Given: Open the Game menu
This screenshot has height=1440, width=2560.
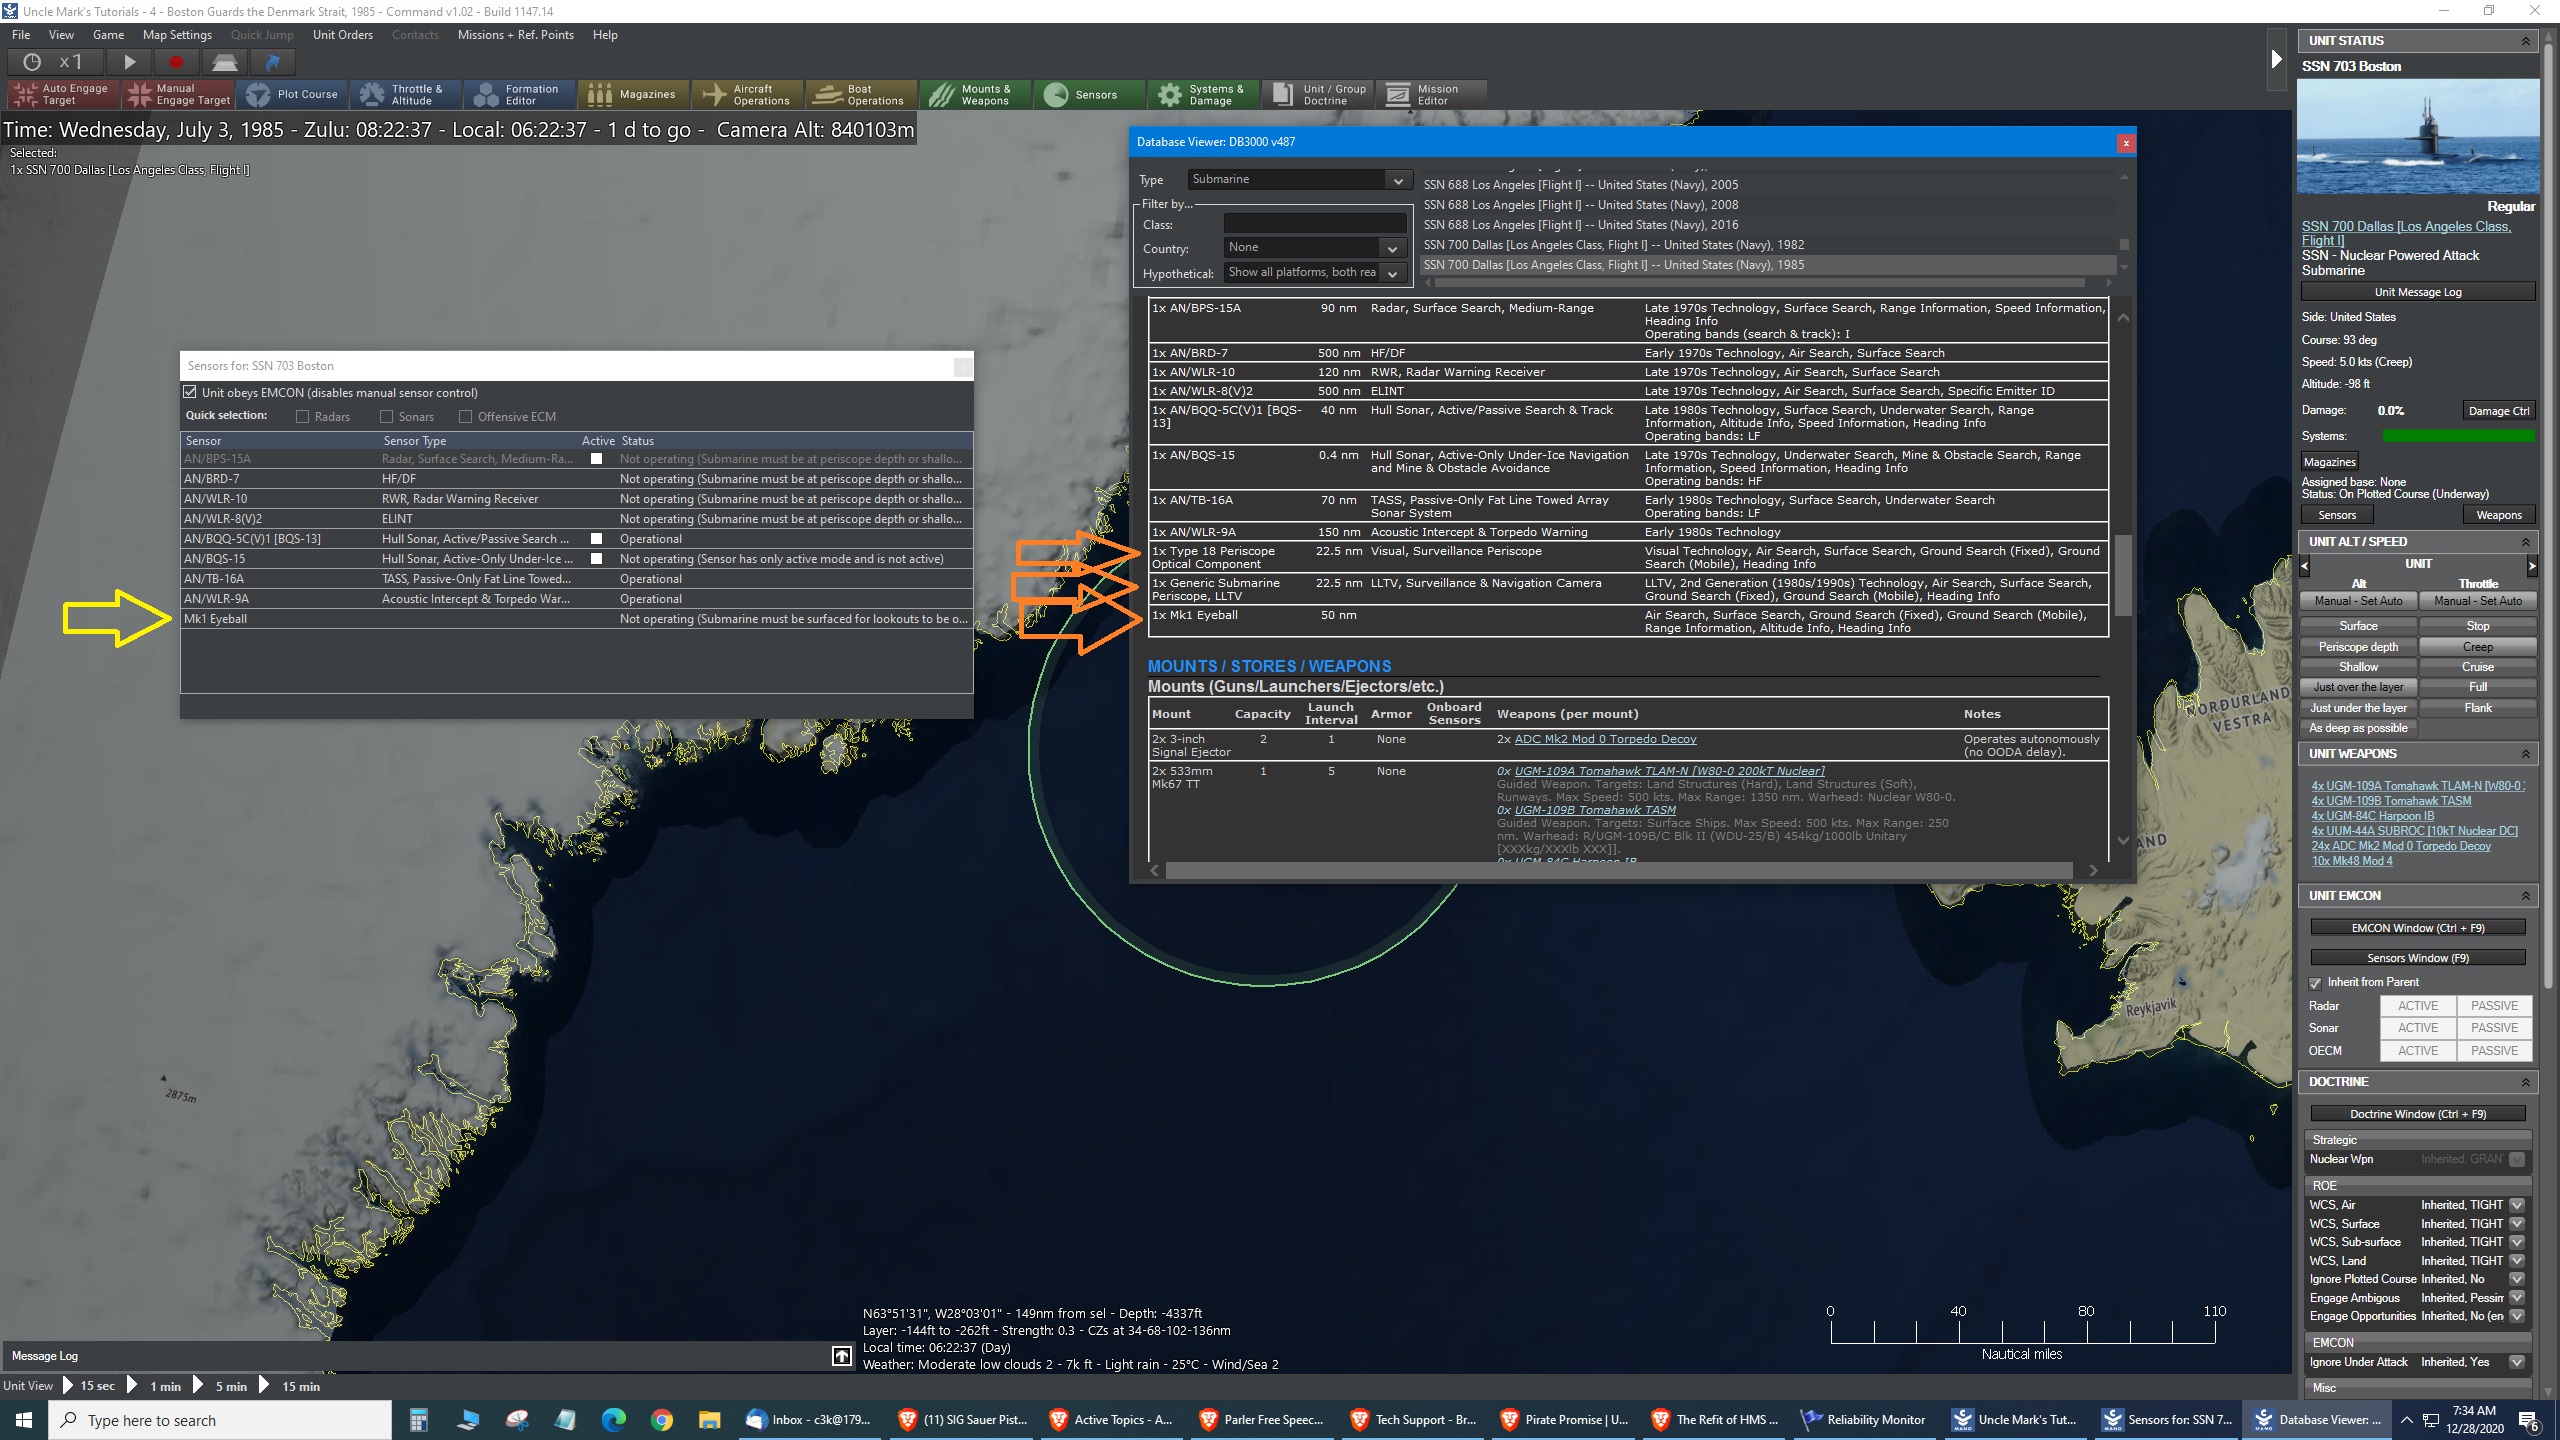Looking at the screenshot, I should 108,34.
